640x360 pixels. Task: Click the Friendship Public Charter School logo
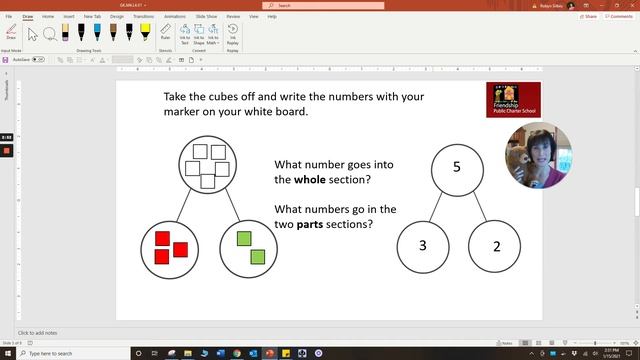coord(513,100)
